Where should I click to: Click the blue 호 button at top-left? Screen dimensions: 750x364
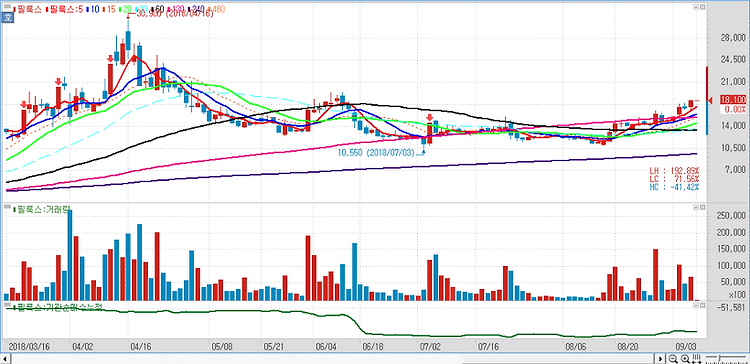[x=7, y=18]
